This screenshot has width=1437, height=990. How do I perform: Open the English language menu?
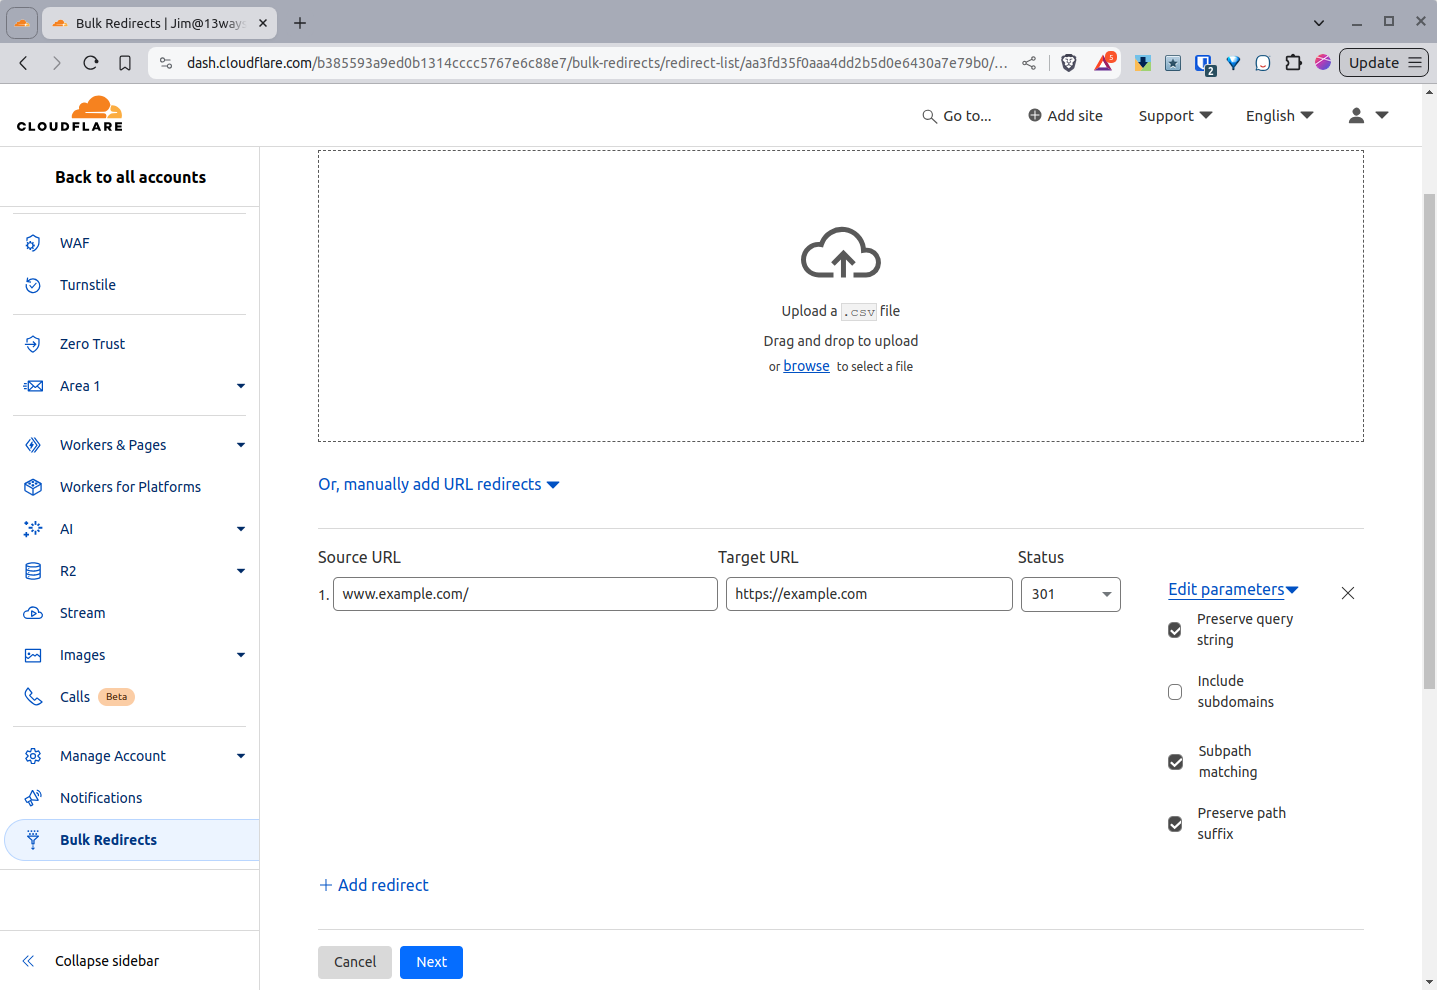1278,115
